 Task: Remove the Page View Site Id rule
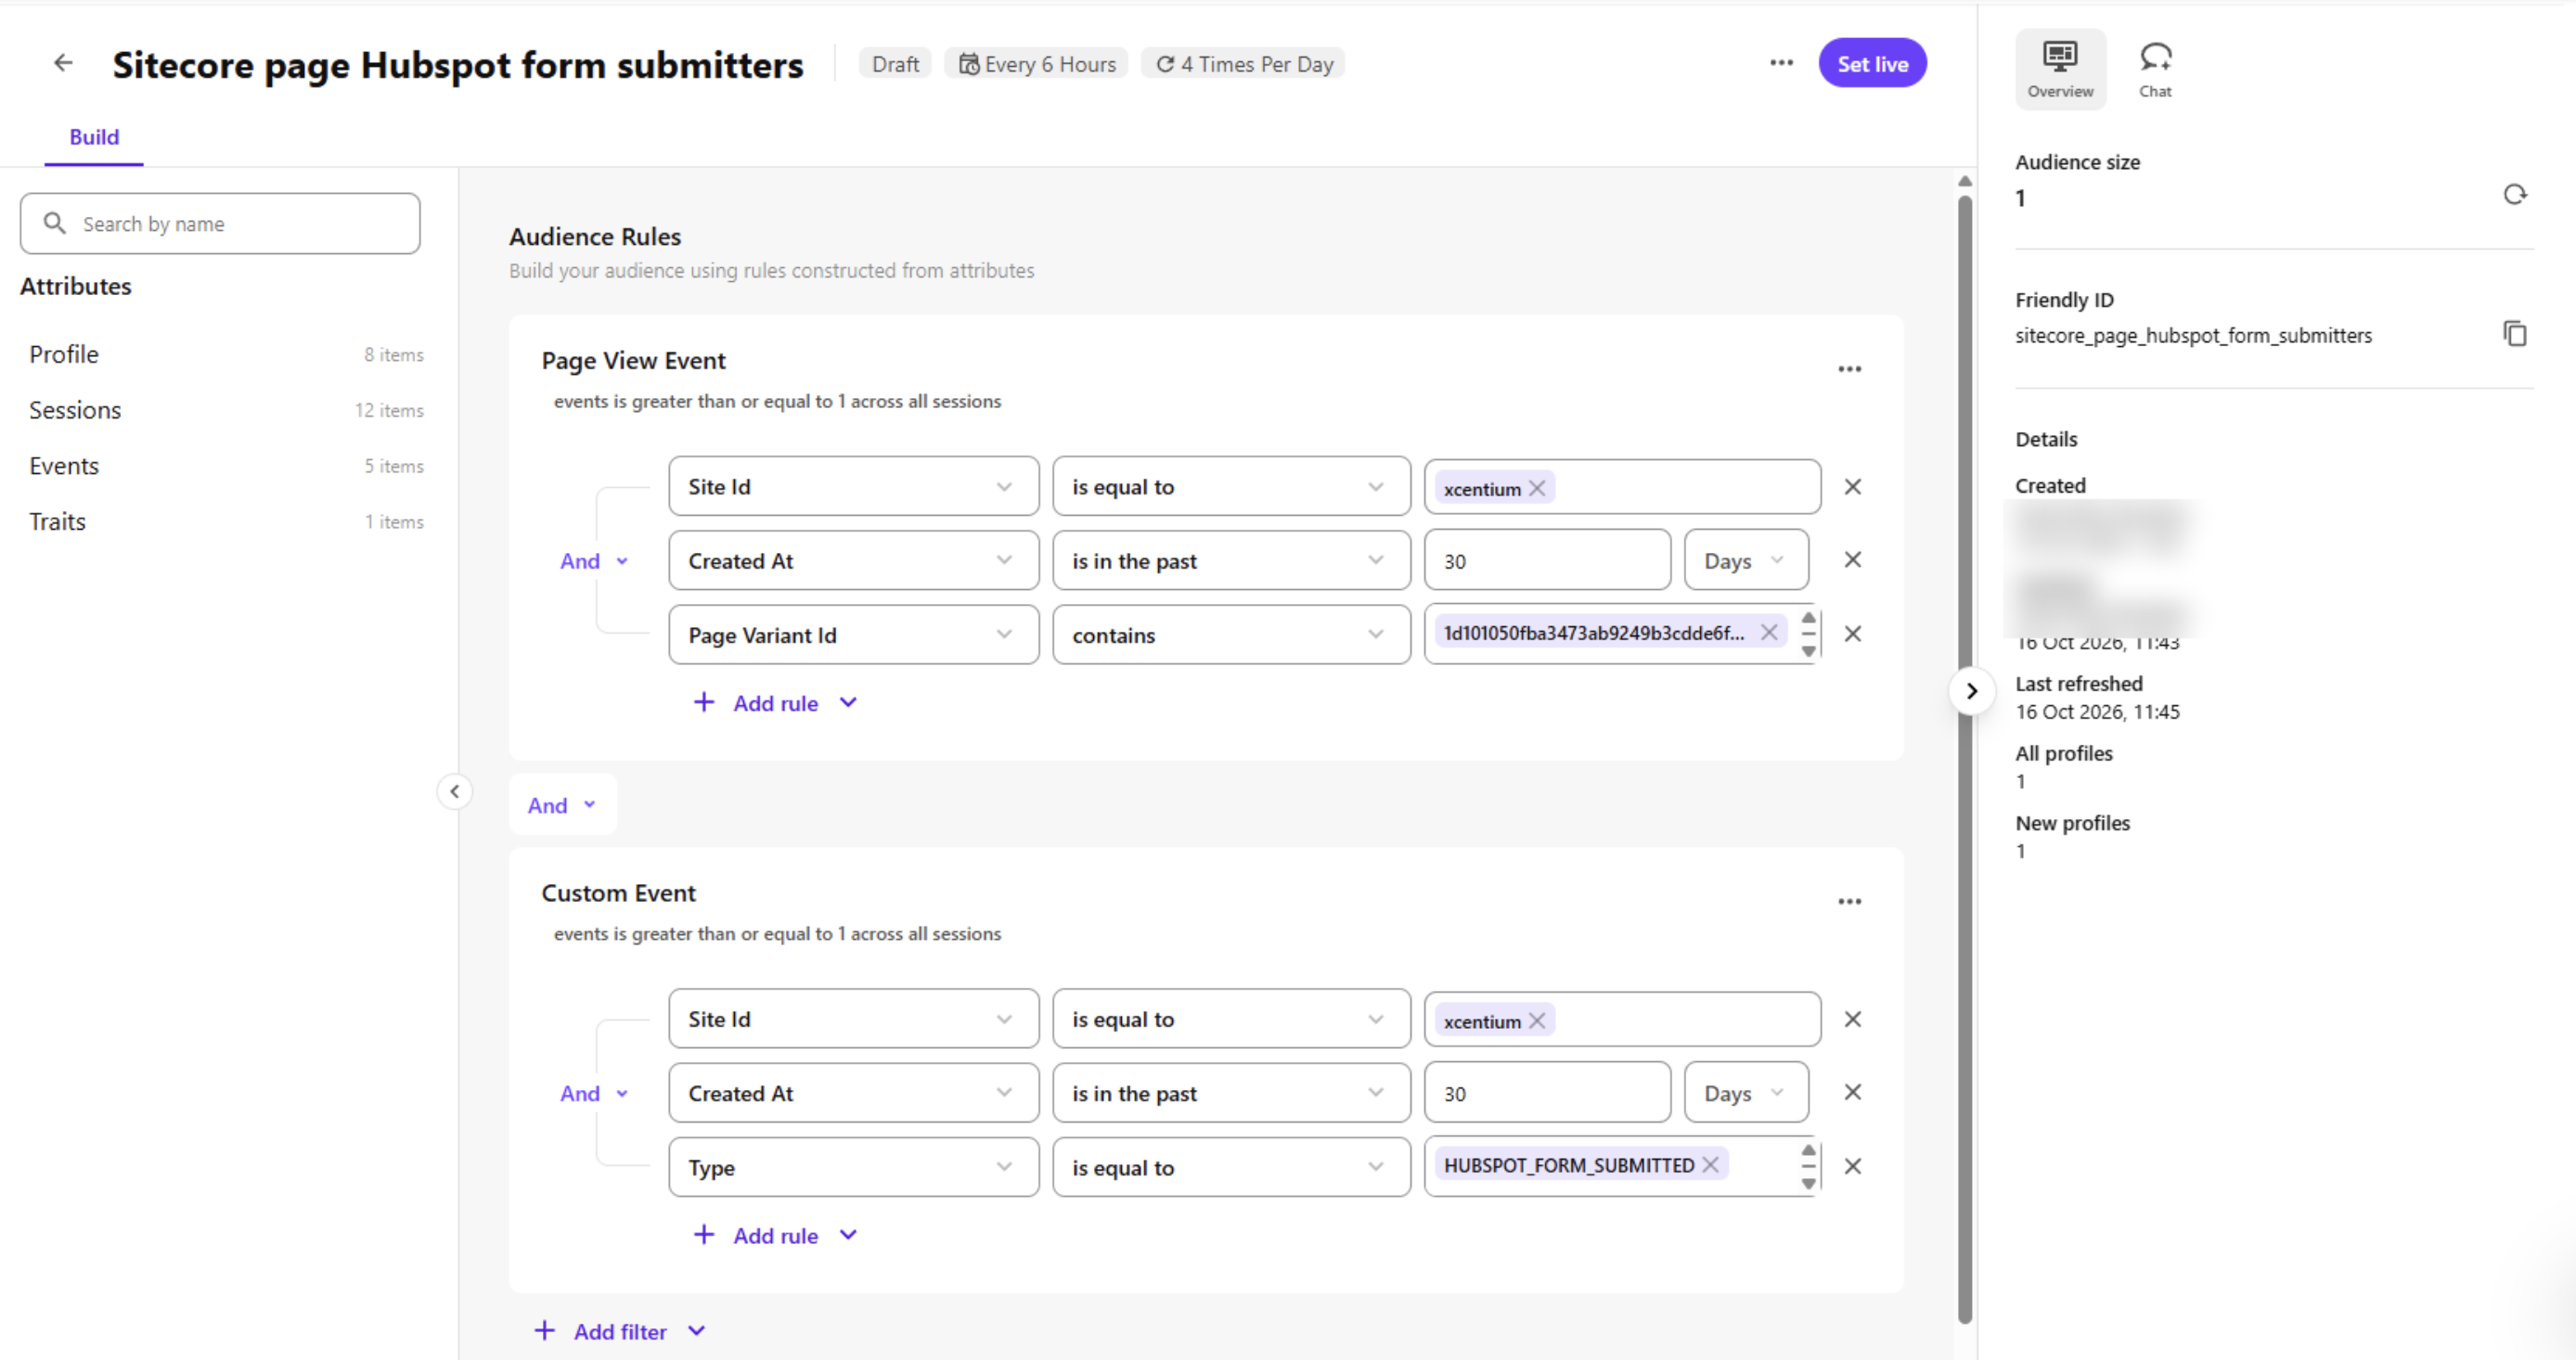[x=1852, y=486]
